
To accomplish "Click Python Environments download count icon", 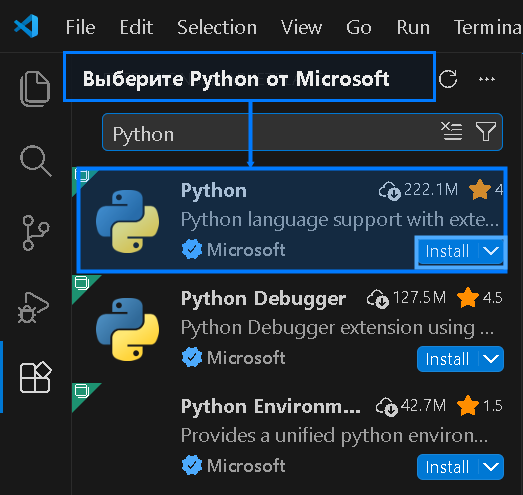I will 387,407.
